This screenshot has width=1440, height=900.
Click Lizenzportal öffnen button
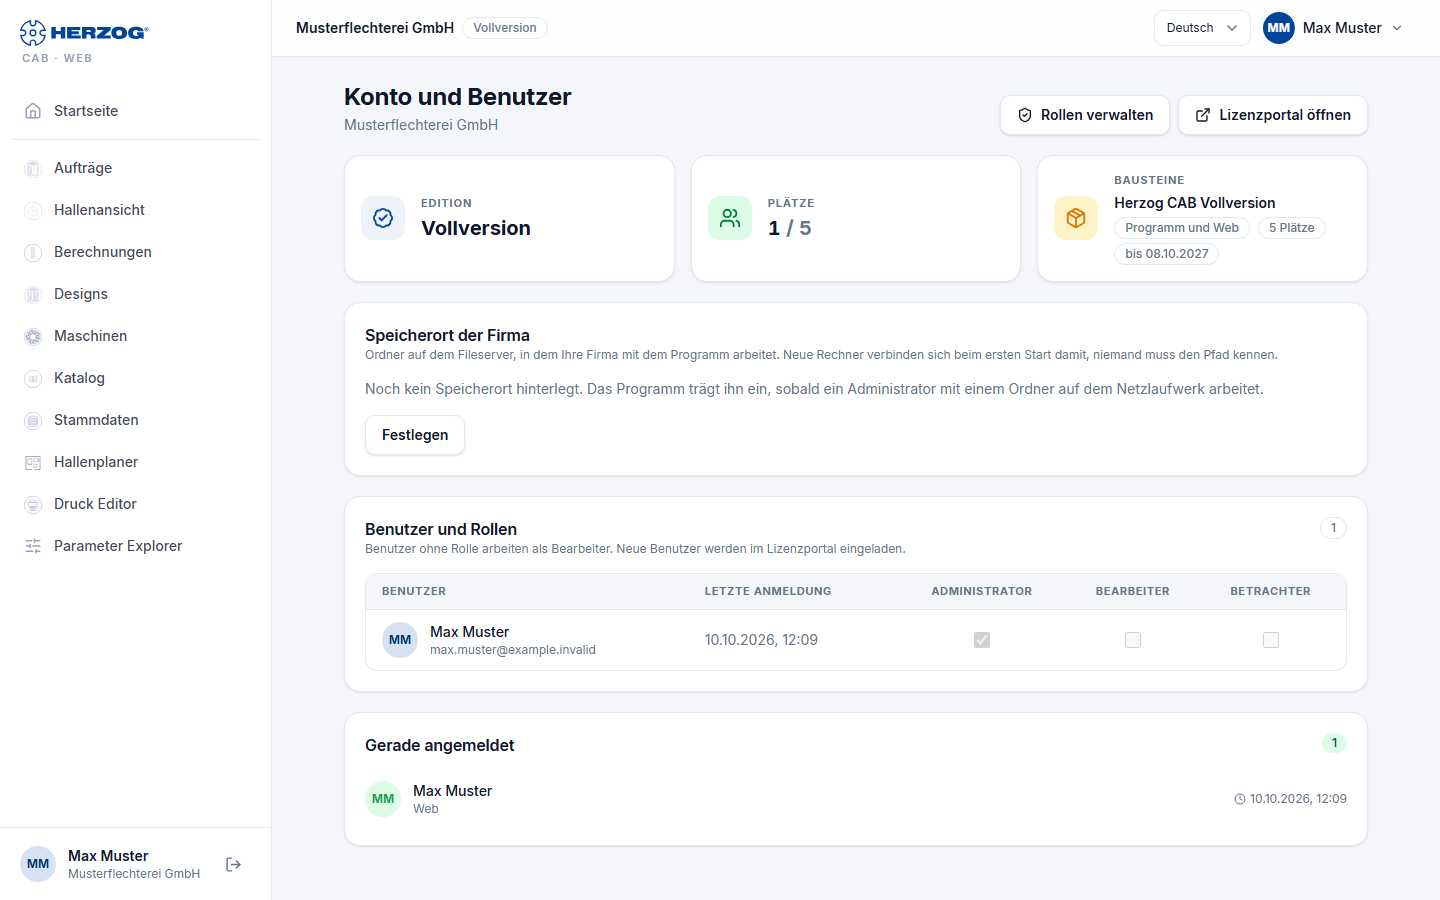coord(1273,115)
